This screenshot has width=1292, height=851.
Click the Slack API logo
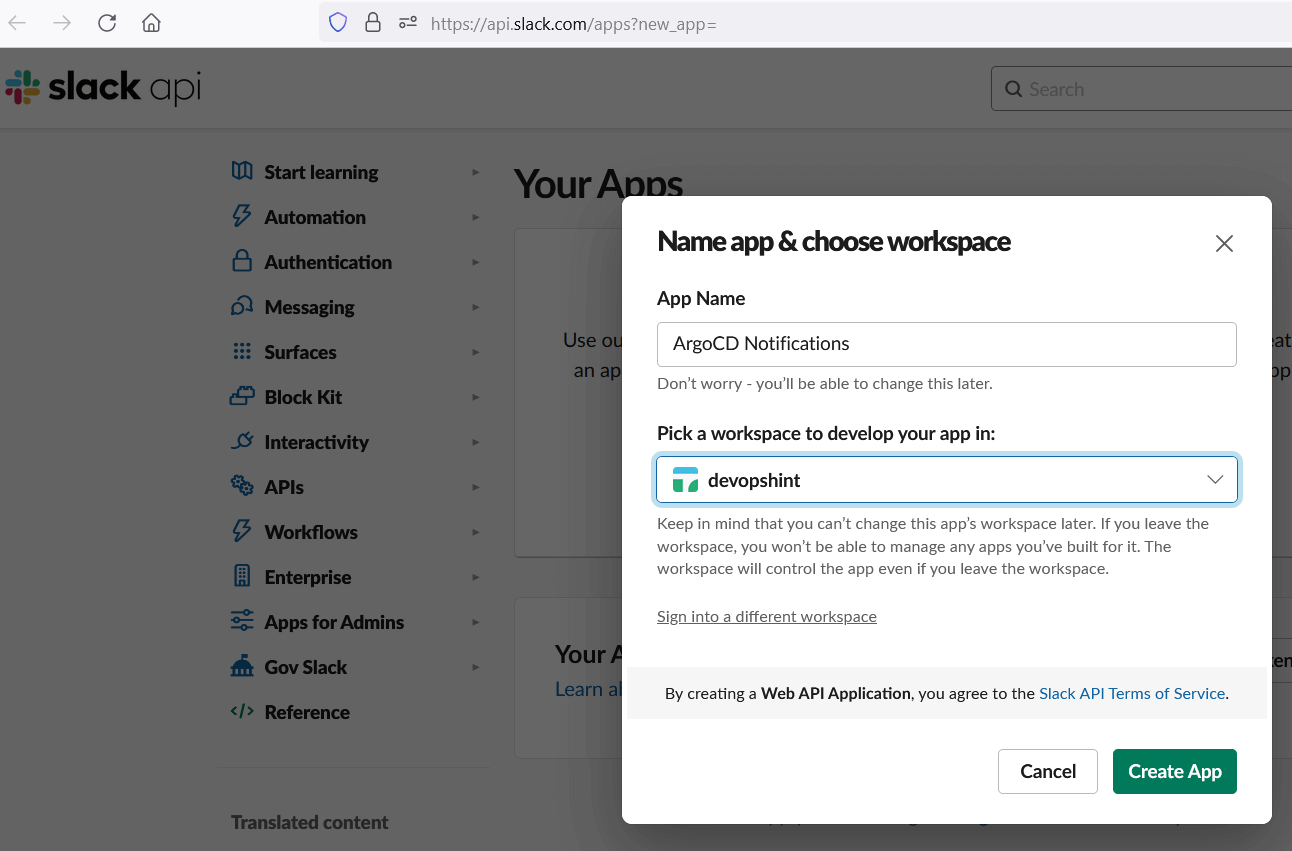tap(100, 87)
